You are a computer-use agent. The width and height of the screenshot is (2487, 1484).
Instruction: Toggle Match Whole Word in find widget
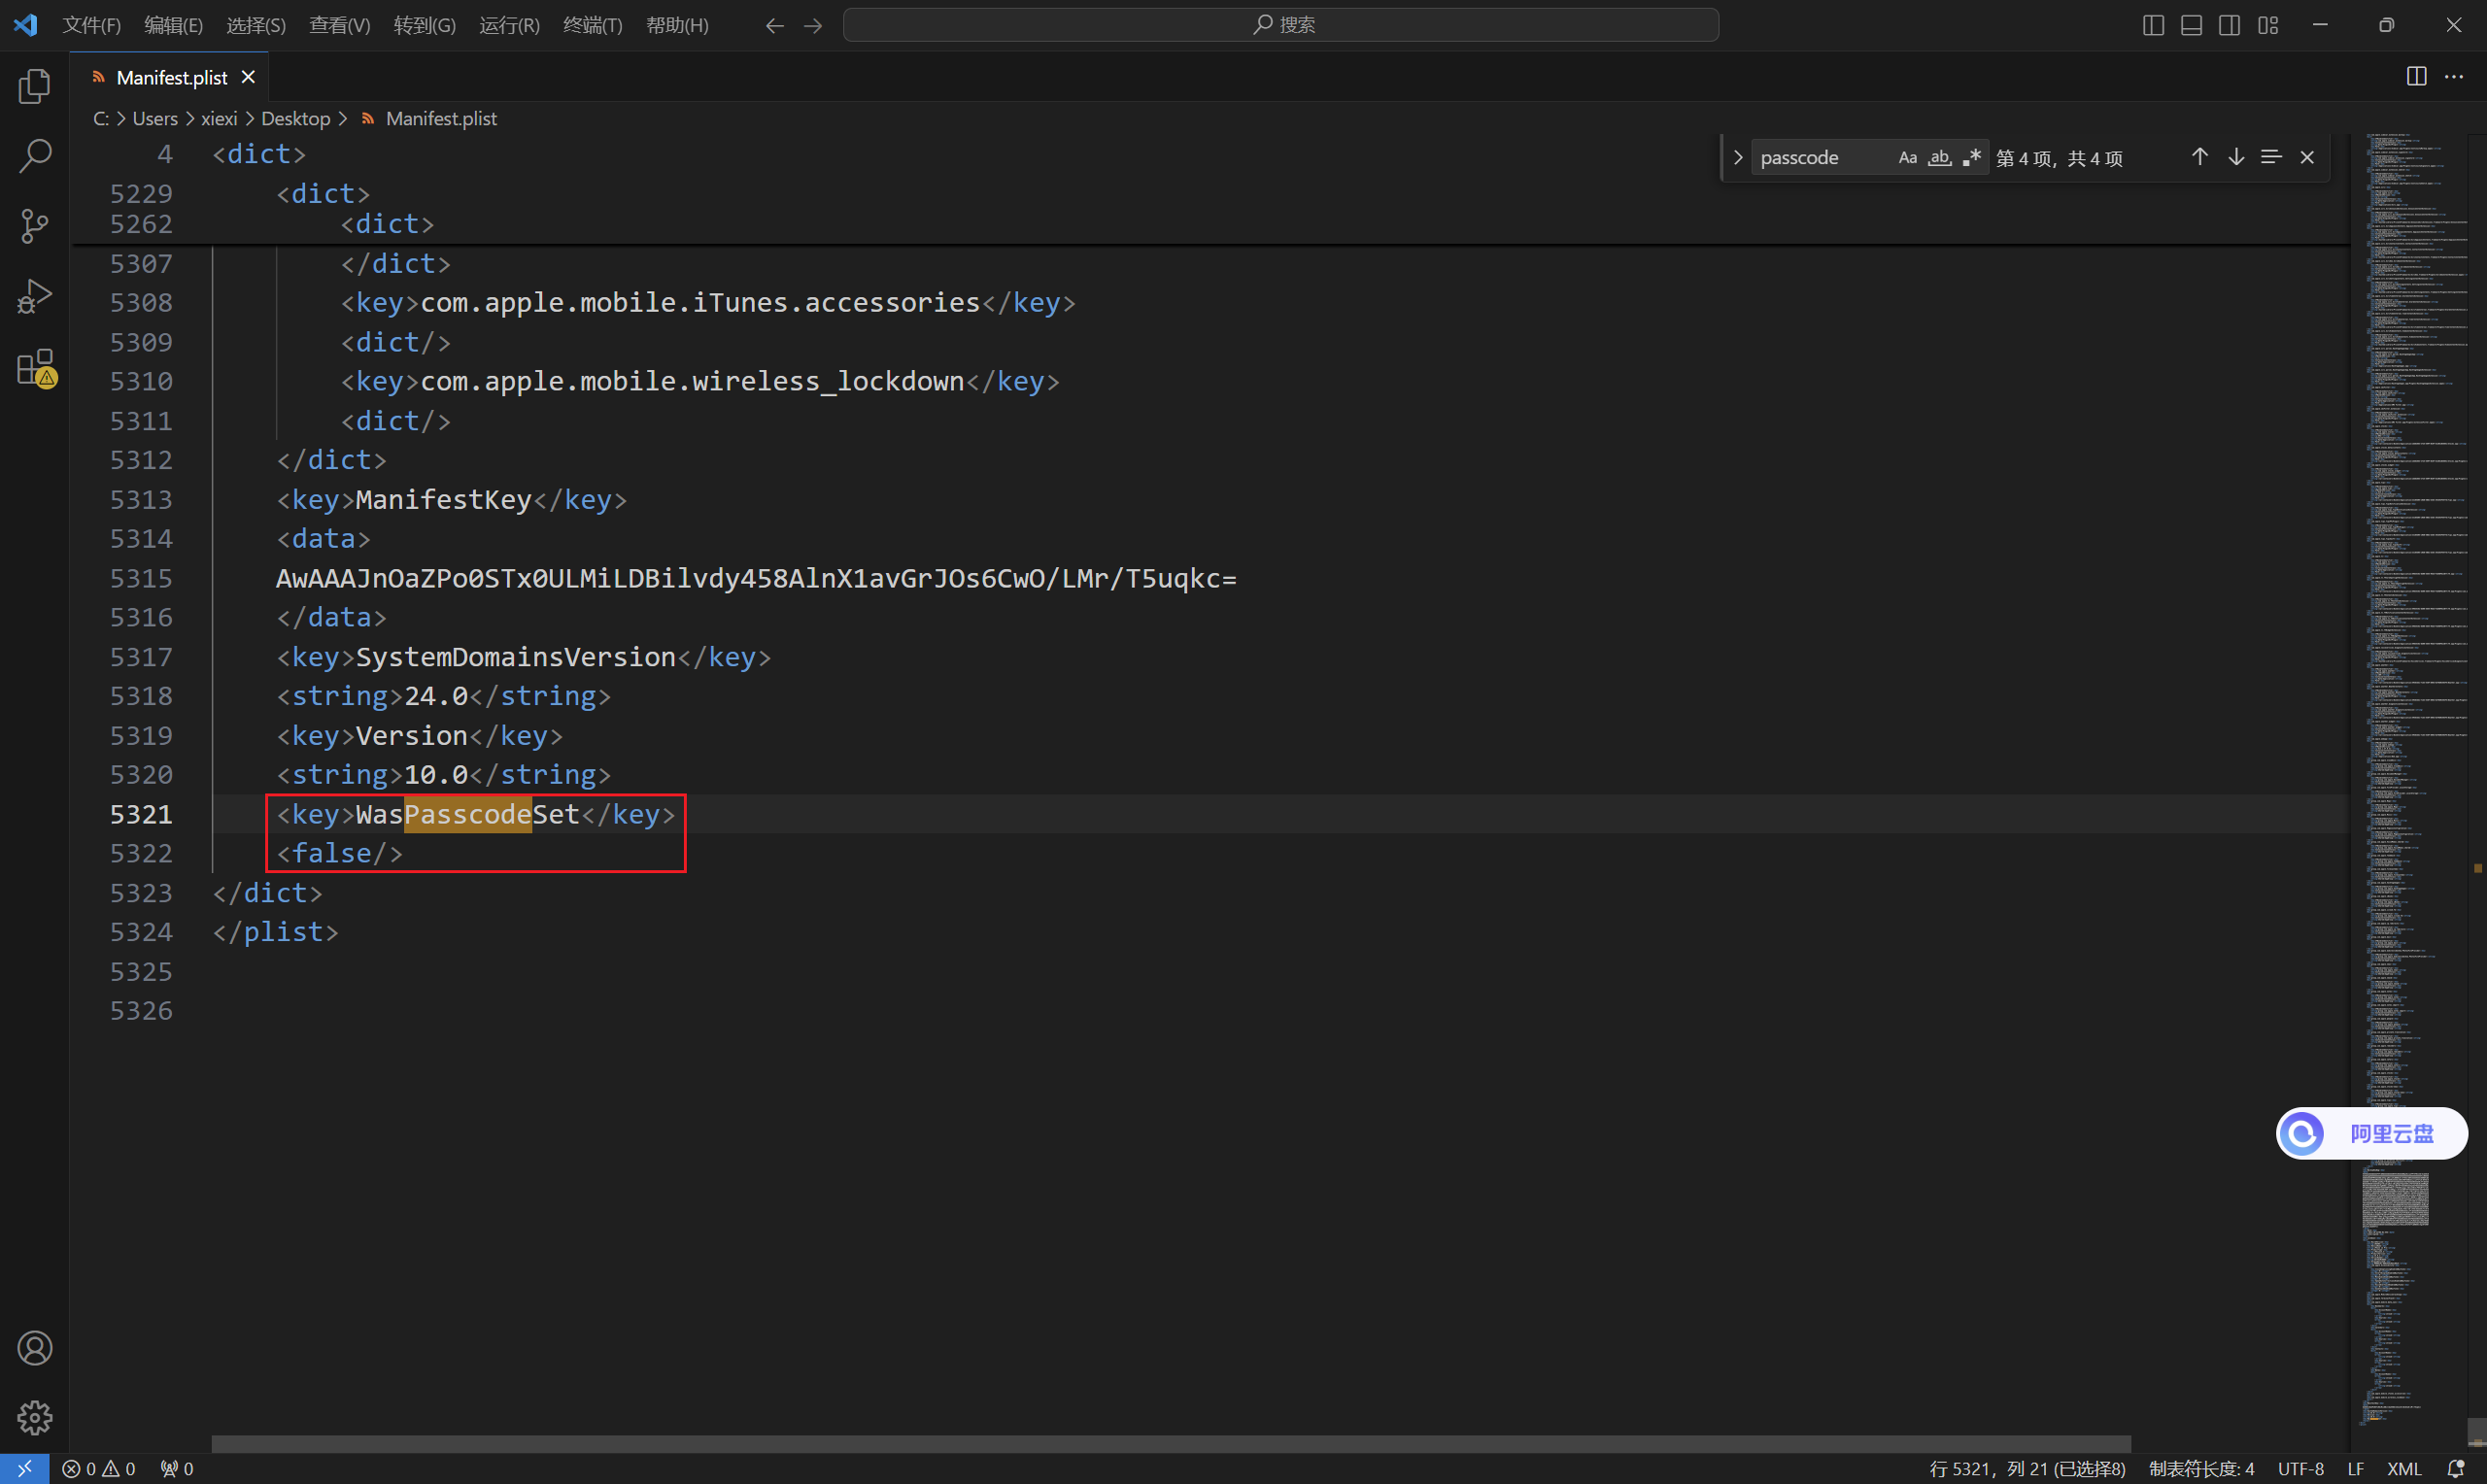pos(1940,157)
